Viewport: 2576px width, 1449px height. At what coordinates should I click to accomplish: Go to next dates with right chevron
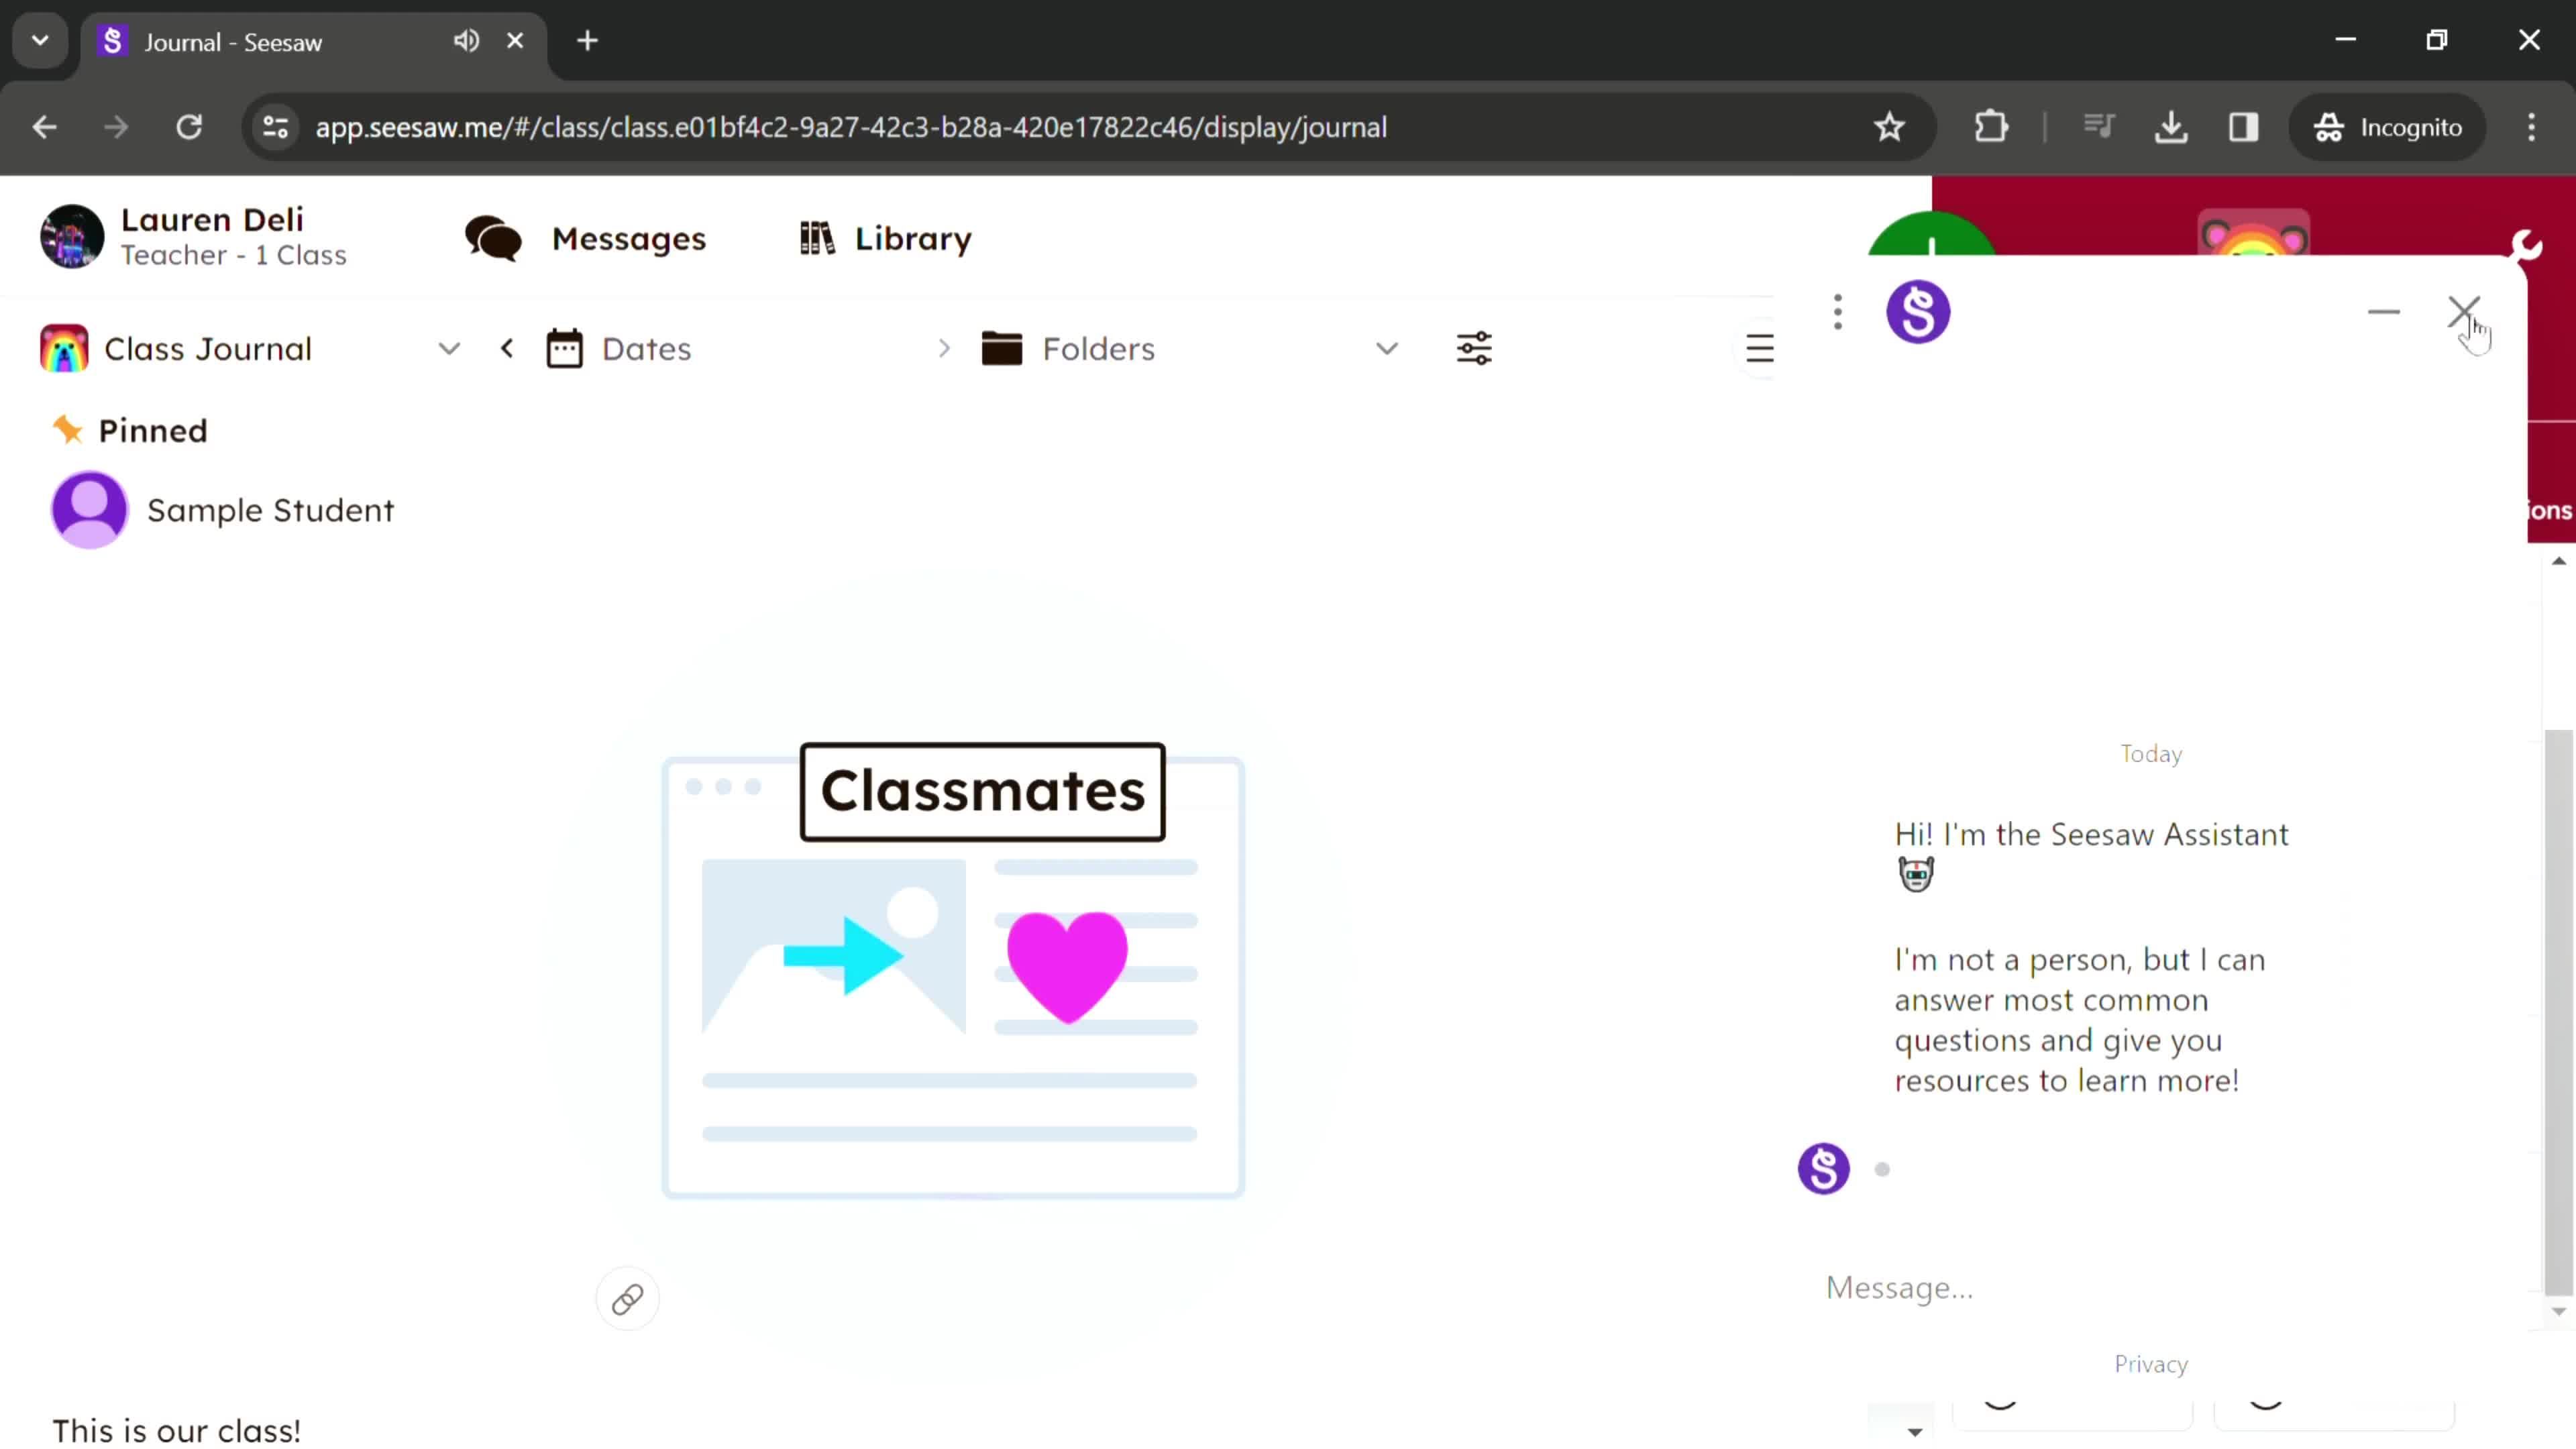pyautogui.click(x=944, y=349)
